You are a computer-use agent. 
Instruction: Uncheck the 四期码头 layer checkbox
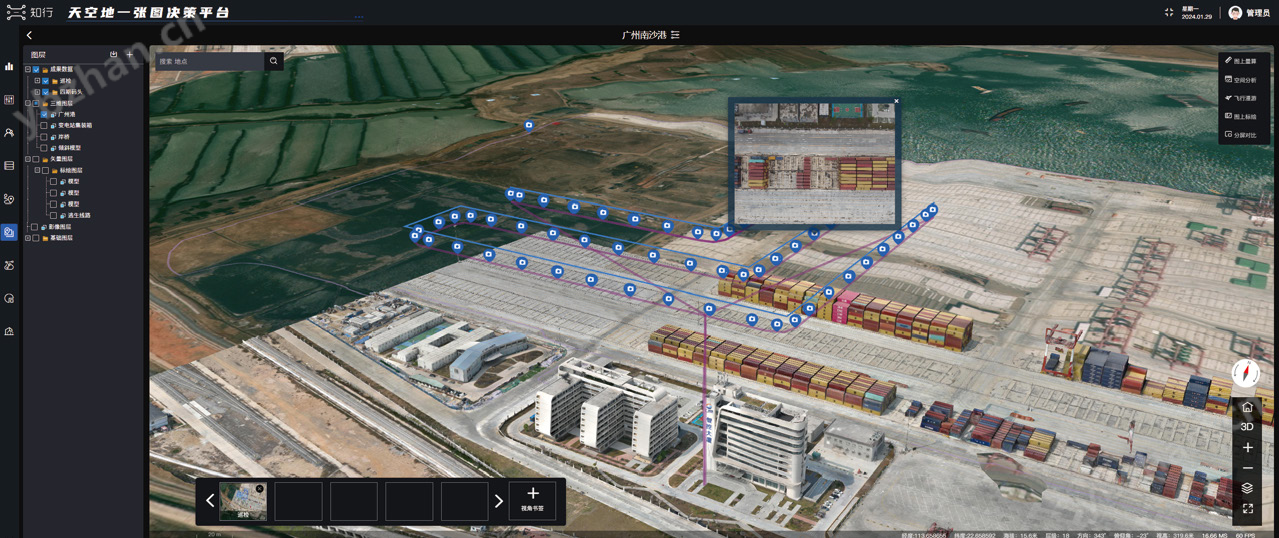click(x=46, y=92)
